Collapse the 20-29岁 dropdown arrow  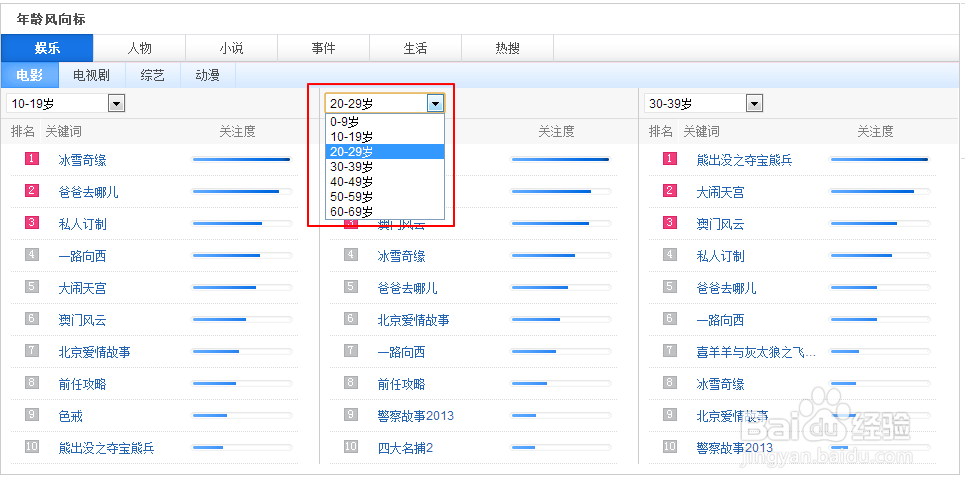[435, 103]
